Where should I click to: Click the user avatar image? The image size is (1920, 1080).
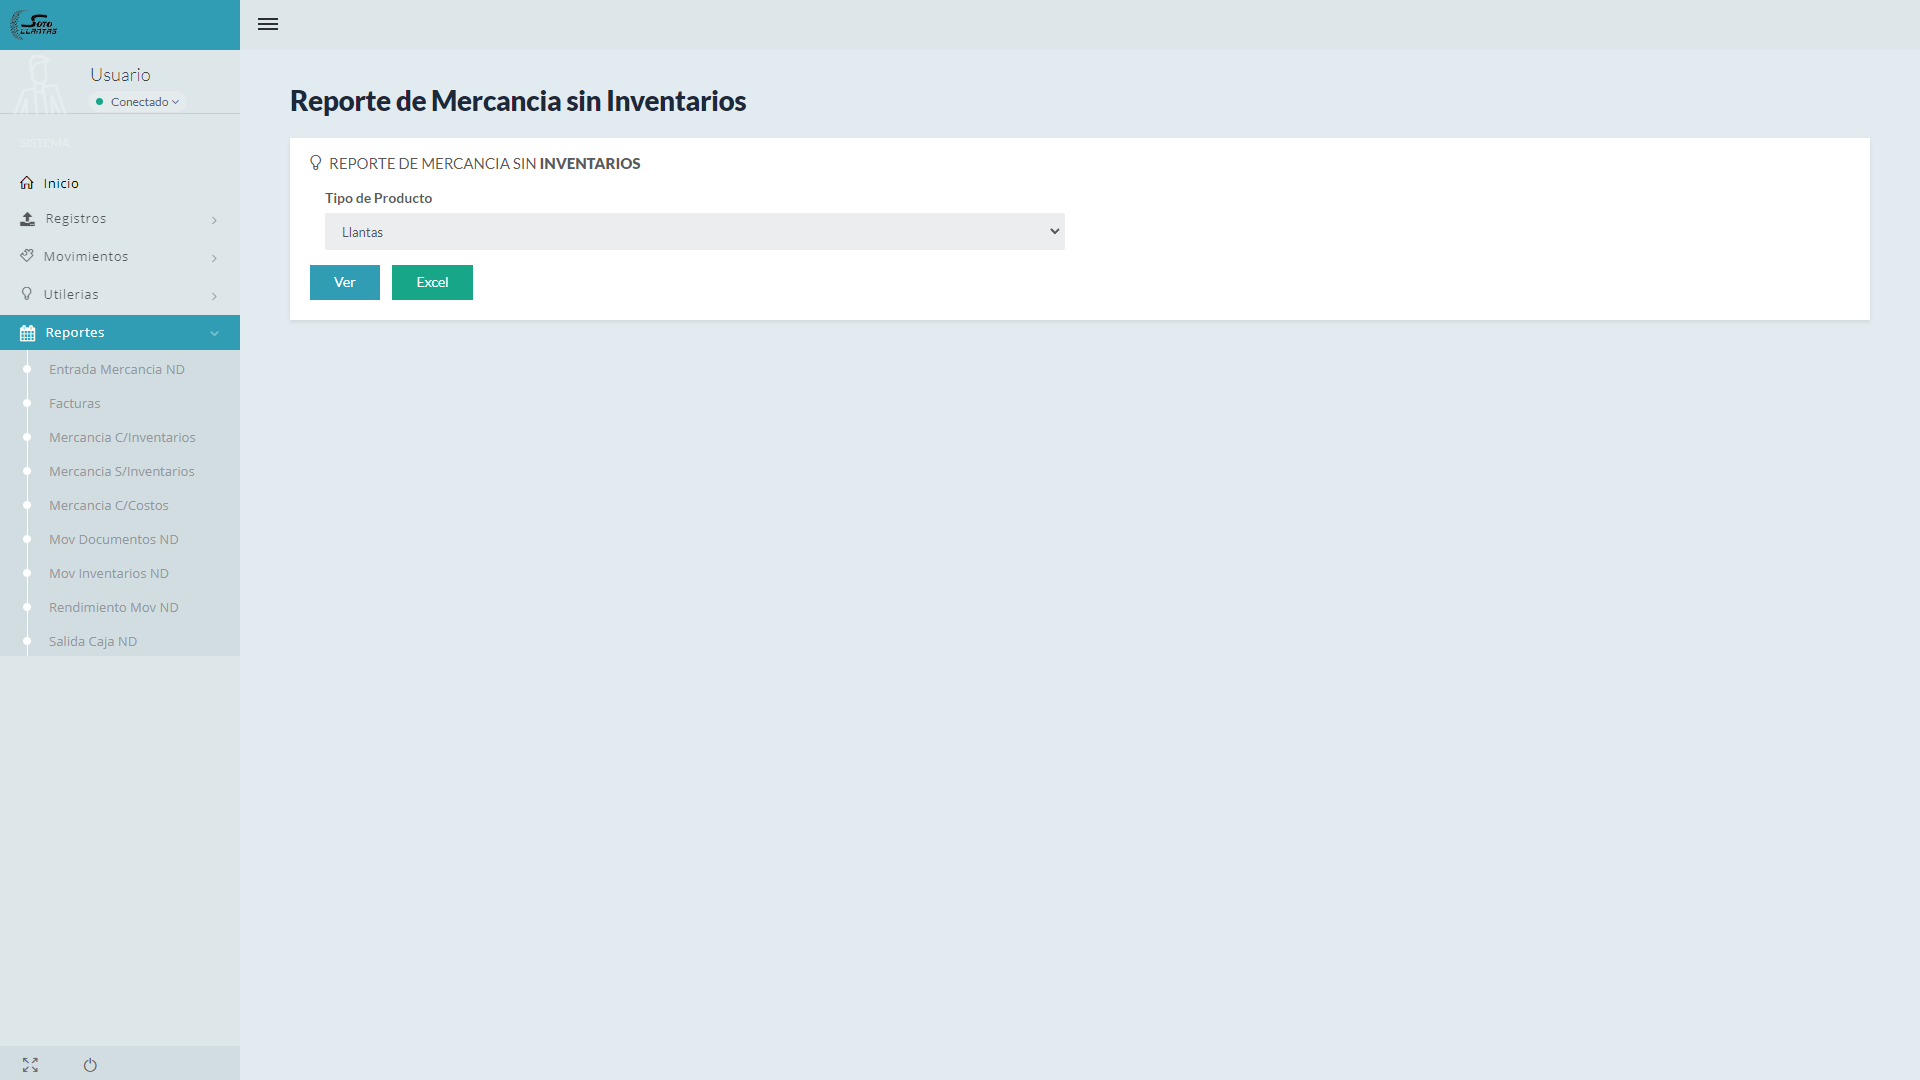tap(40, 84)
